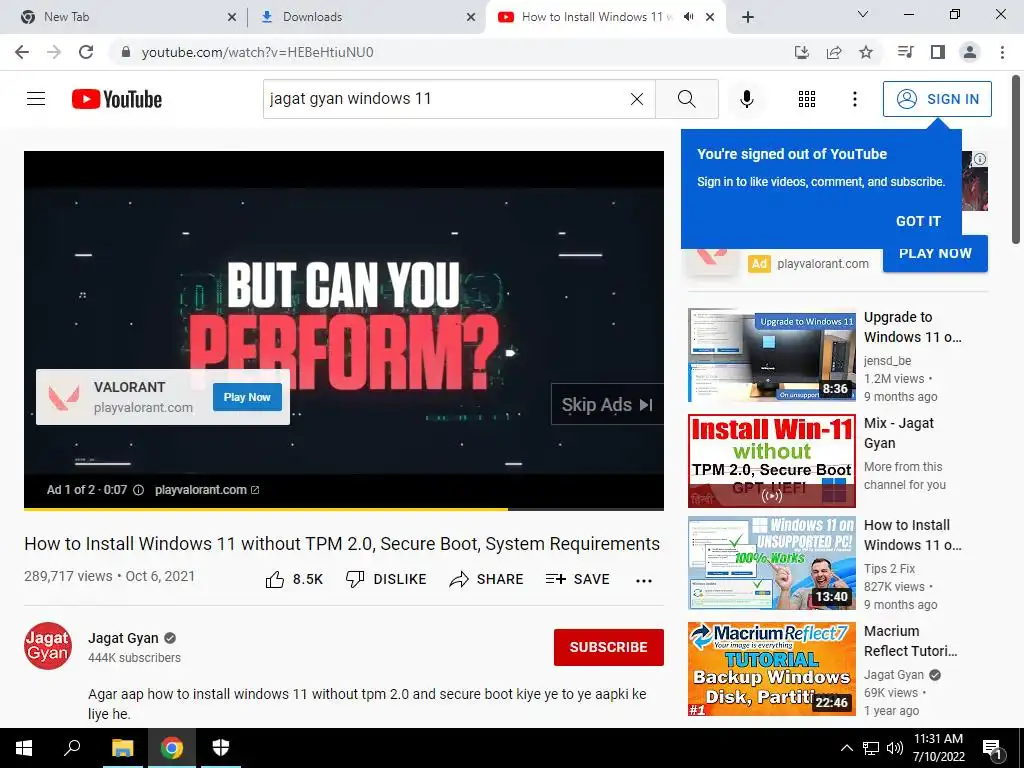Open the Jagat Gyan channel name link
The image size is (1024, 768).
pos(123,638)
